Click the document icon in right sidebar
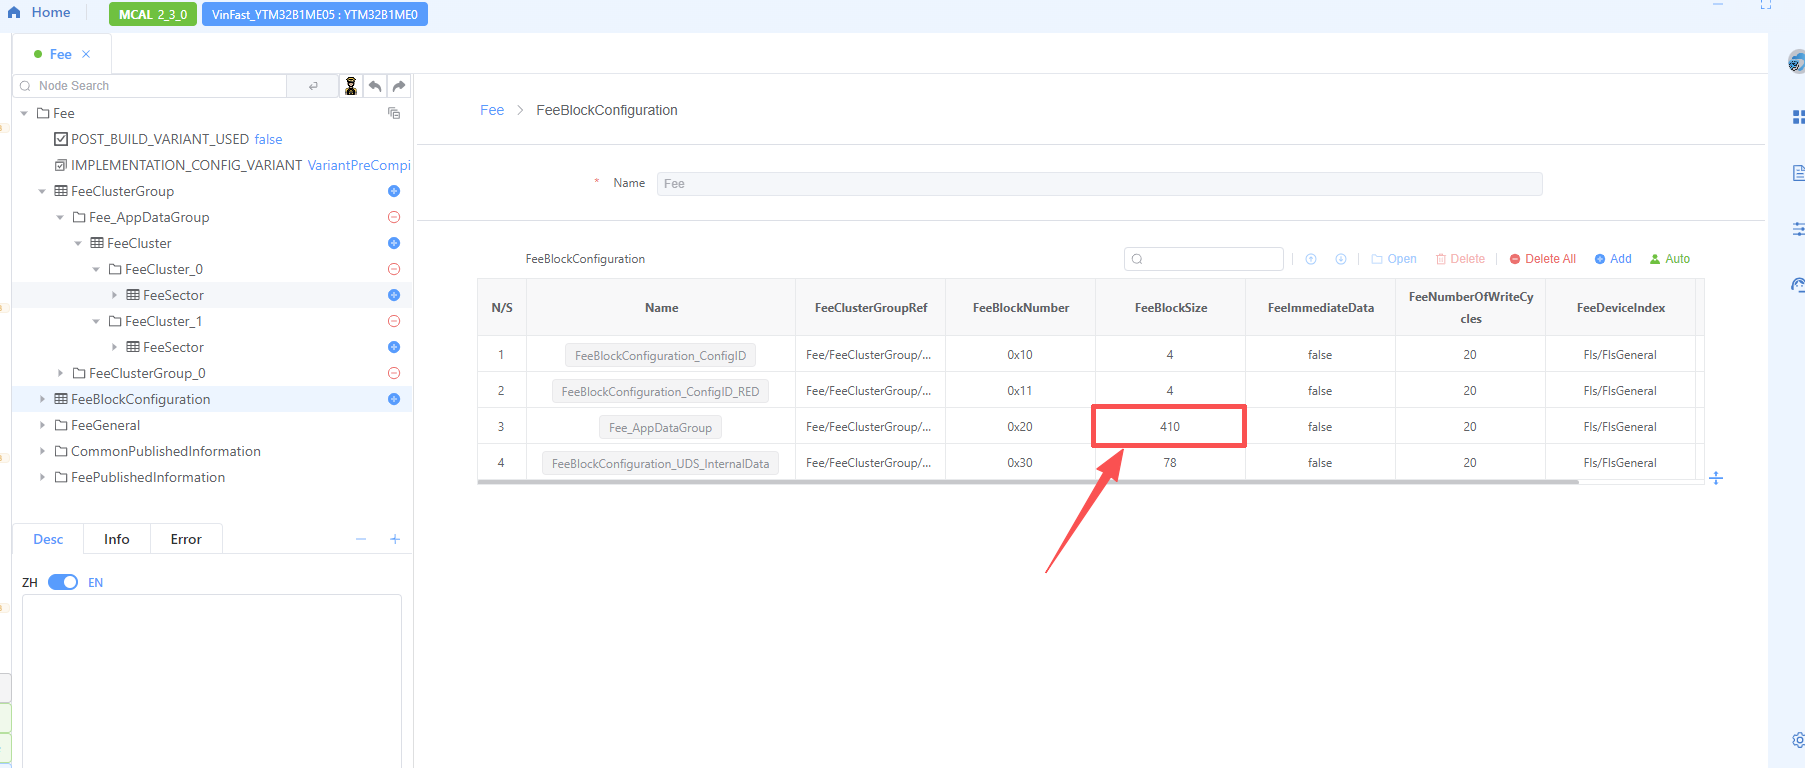 pyautogui.click(x=1798, y=173)
